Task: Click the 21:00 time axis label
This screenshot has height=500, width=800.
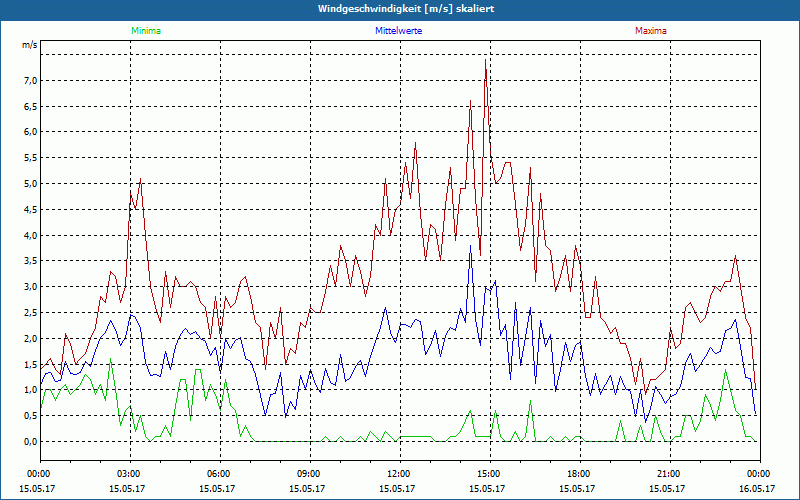Action: (668, 474)
